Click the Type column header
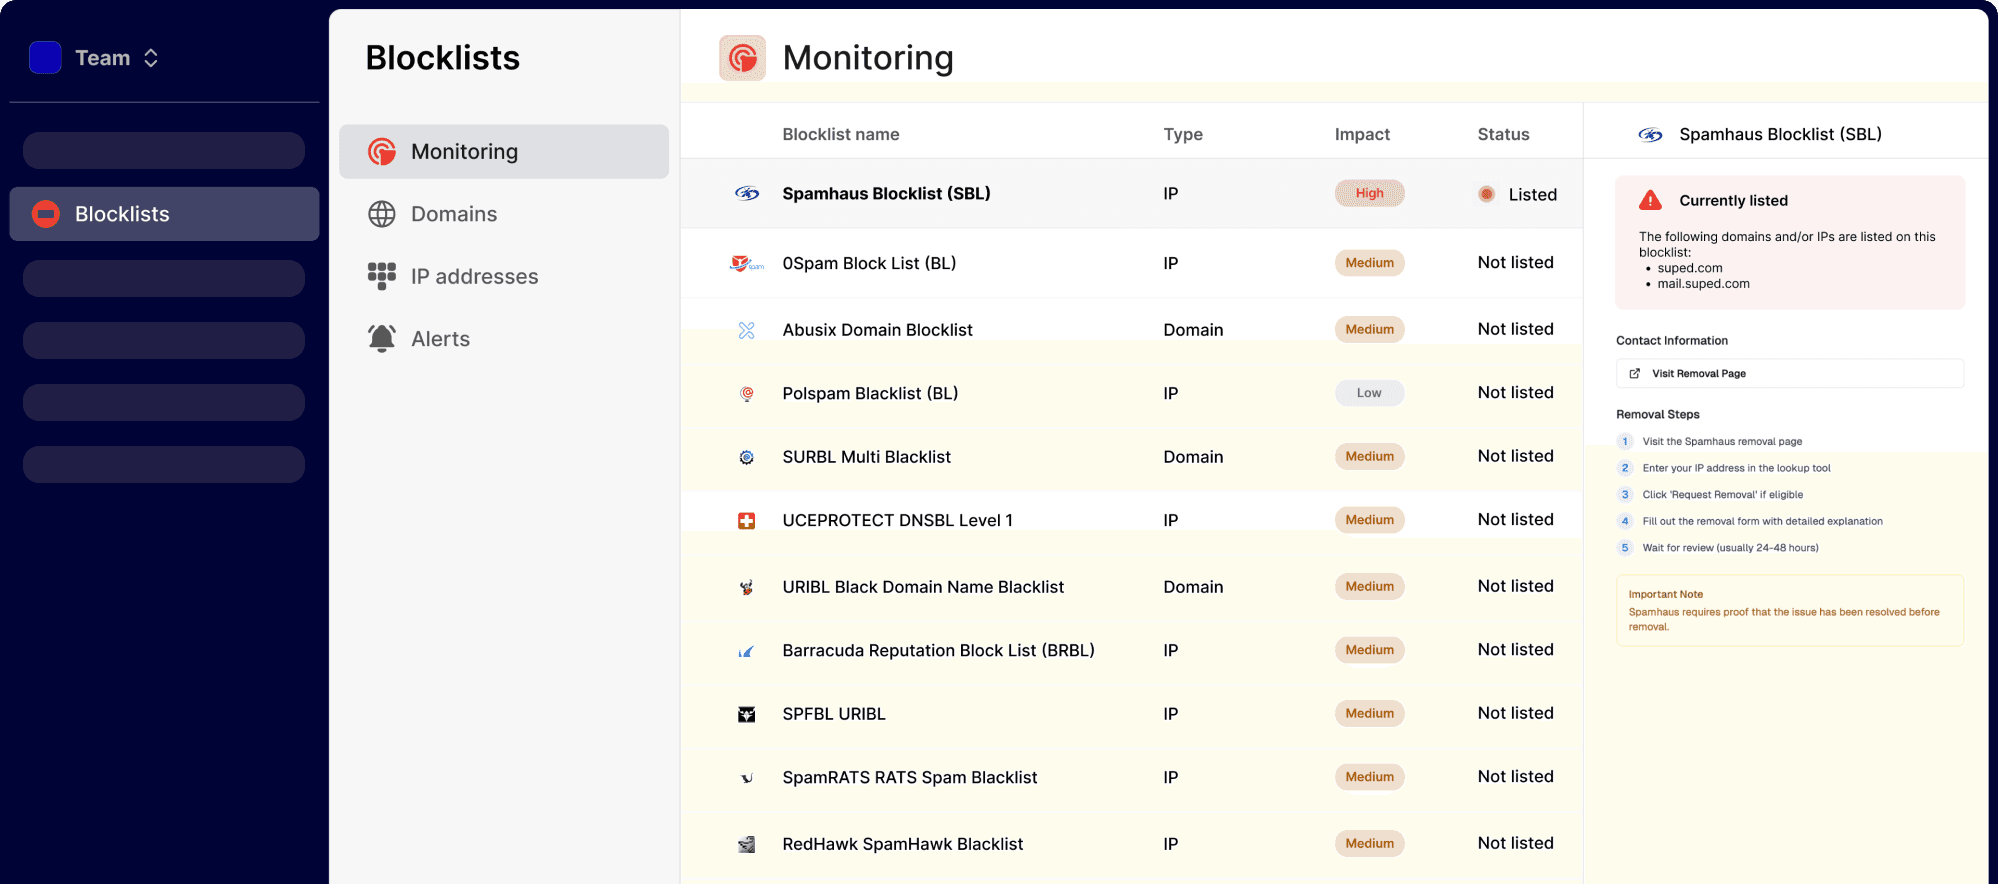Screen dimensions: 1998x884 tap(1183, 134)
